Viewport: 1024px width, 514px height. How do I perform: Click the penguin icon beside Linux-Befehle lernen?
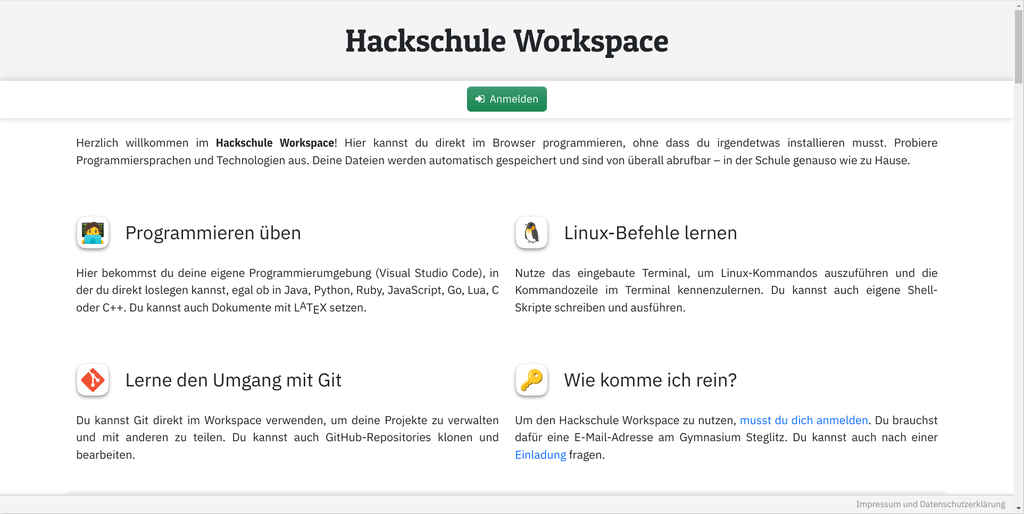531,233
